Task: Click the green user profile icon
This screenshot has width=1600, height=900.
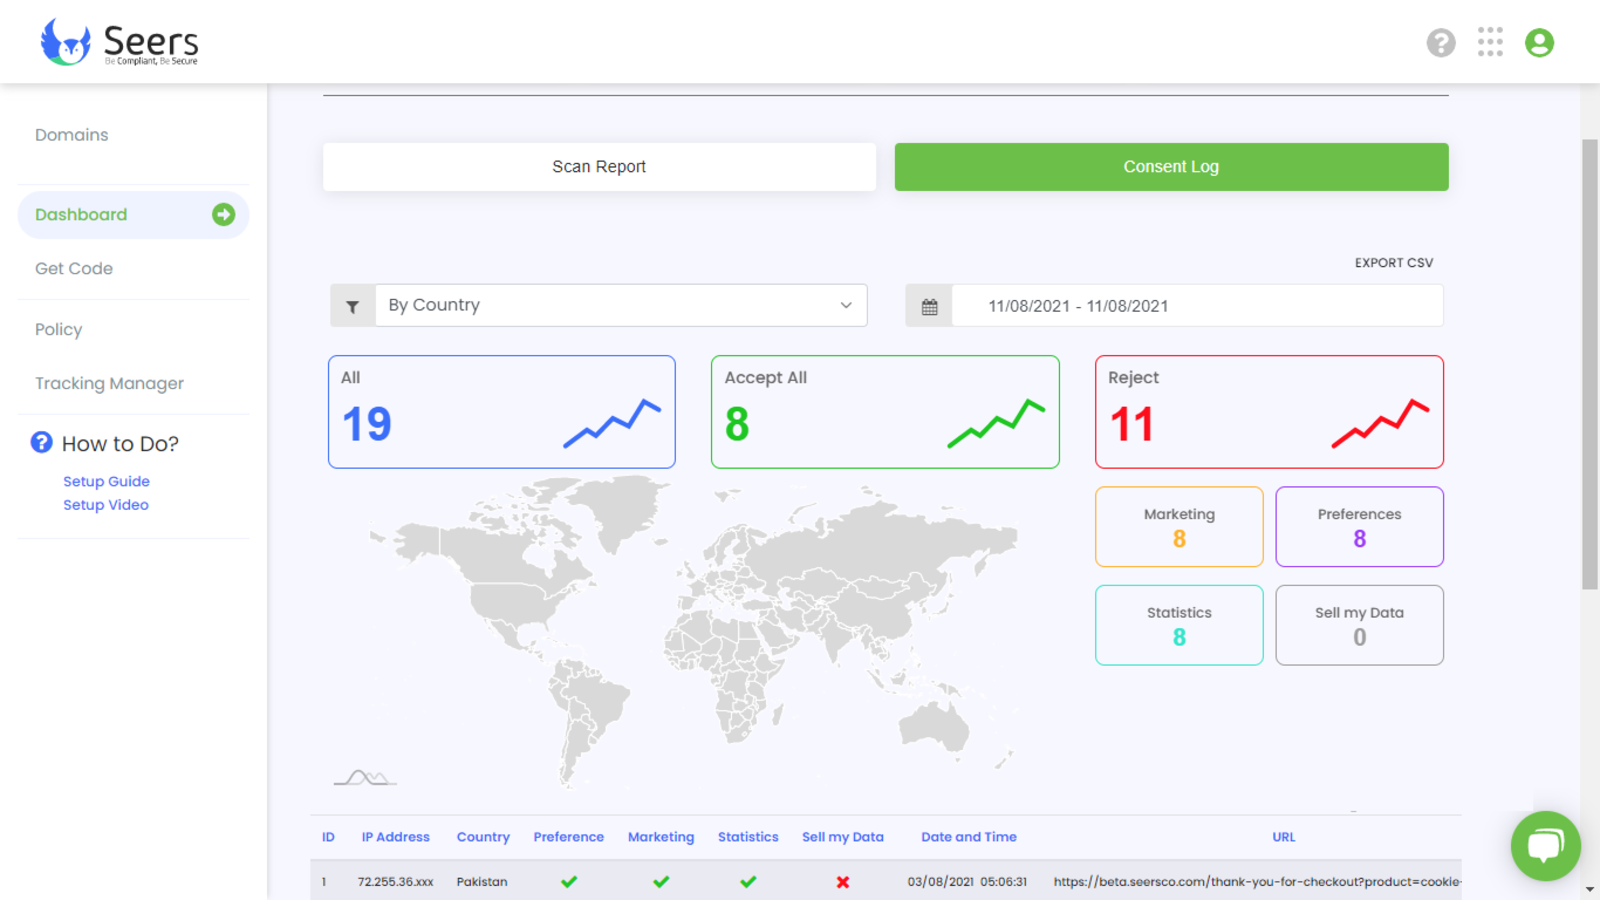Action: [1539, 43]
